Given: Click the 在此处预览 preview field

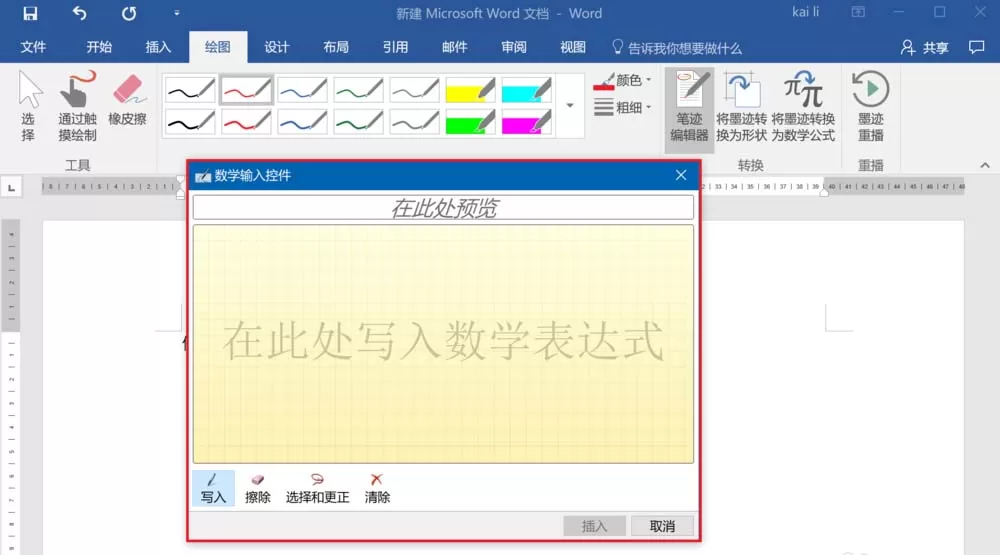Looking at the screenshot, I should 443,208.
